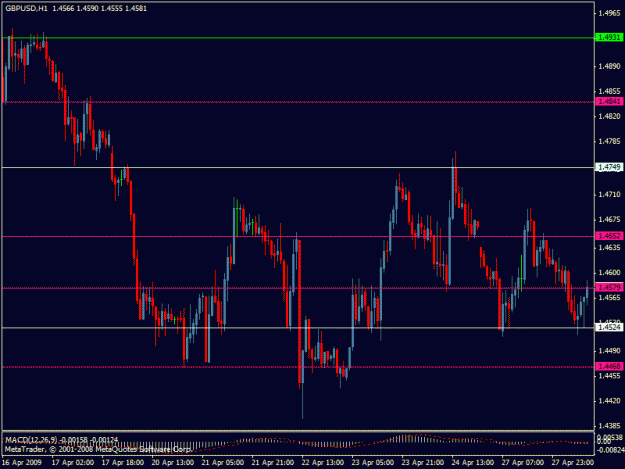Click the 1.4490 price scale label
This screenshot has height=469, width=625.
click(x=610, y=351)
